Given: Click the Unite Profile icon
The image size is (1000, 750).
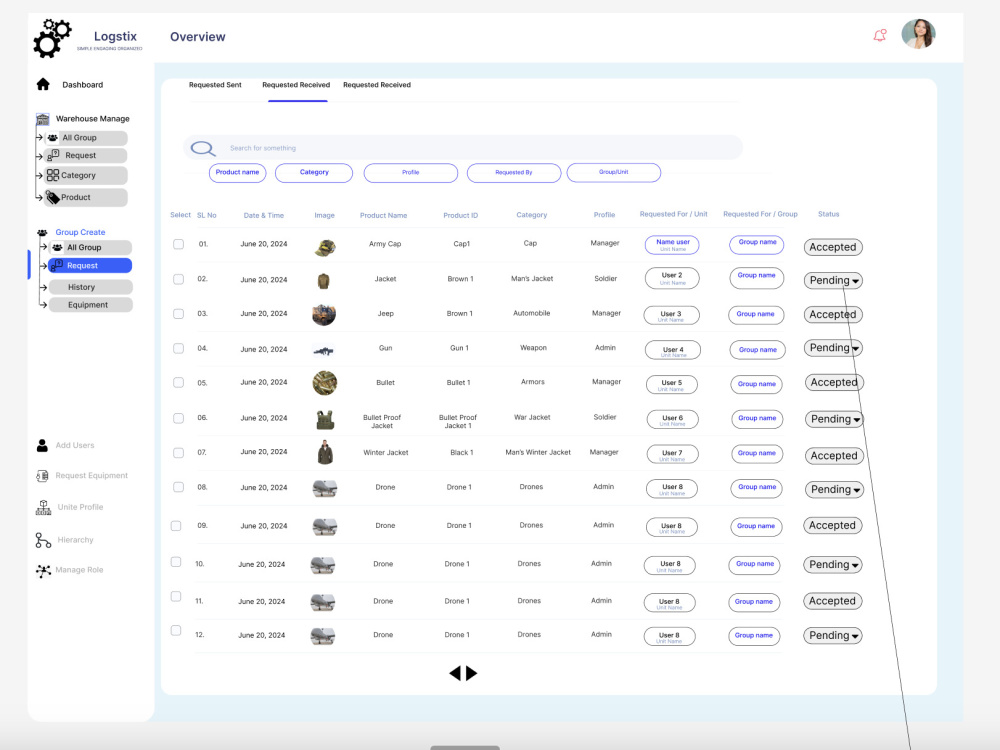Looking at the screenshot, I should pyautogui.click(x=43, y=508).
